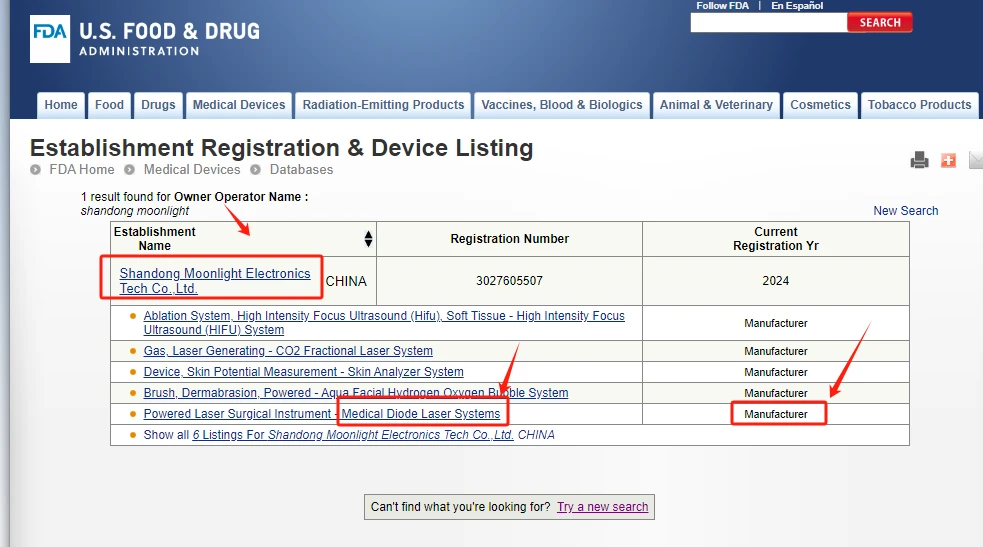This screenshot has height=547, width=983.
Task: Open Skin Analyzer System listing
Action: [x=303, y=372]
